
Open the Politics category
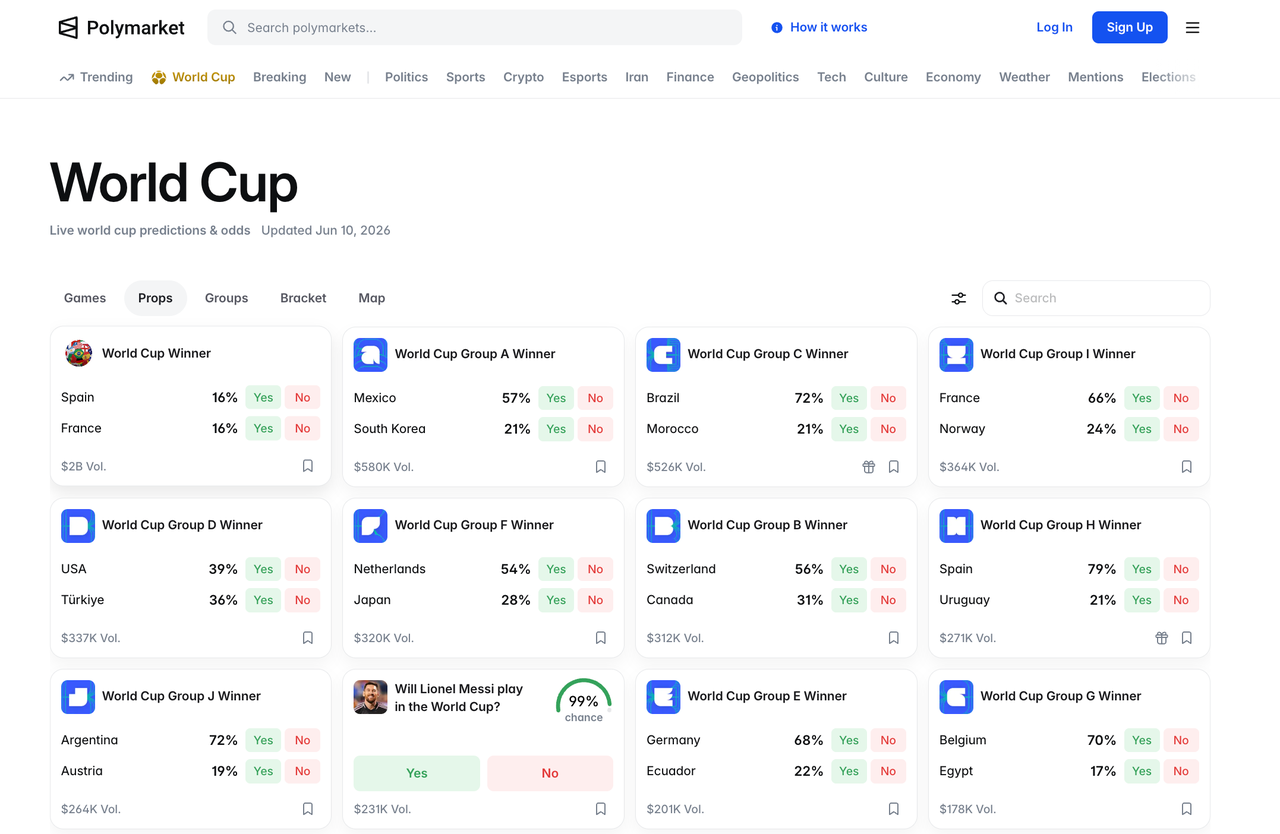pyautogui.click(x=406, y=77)
